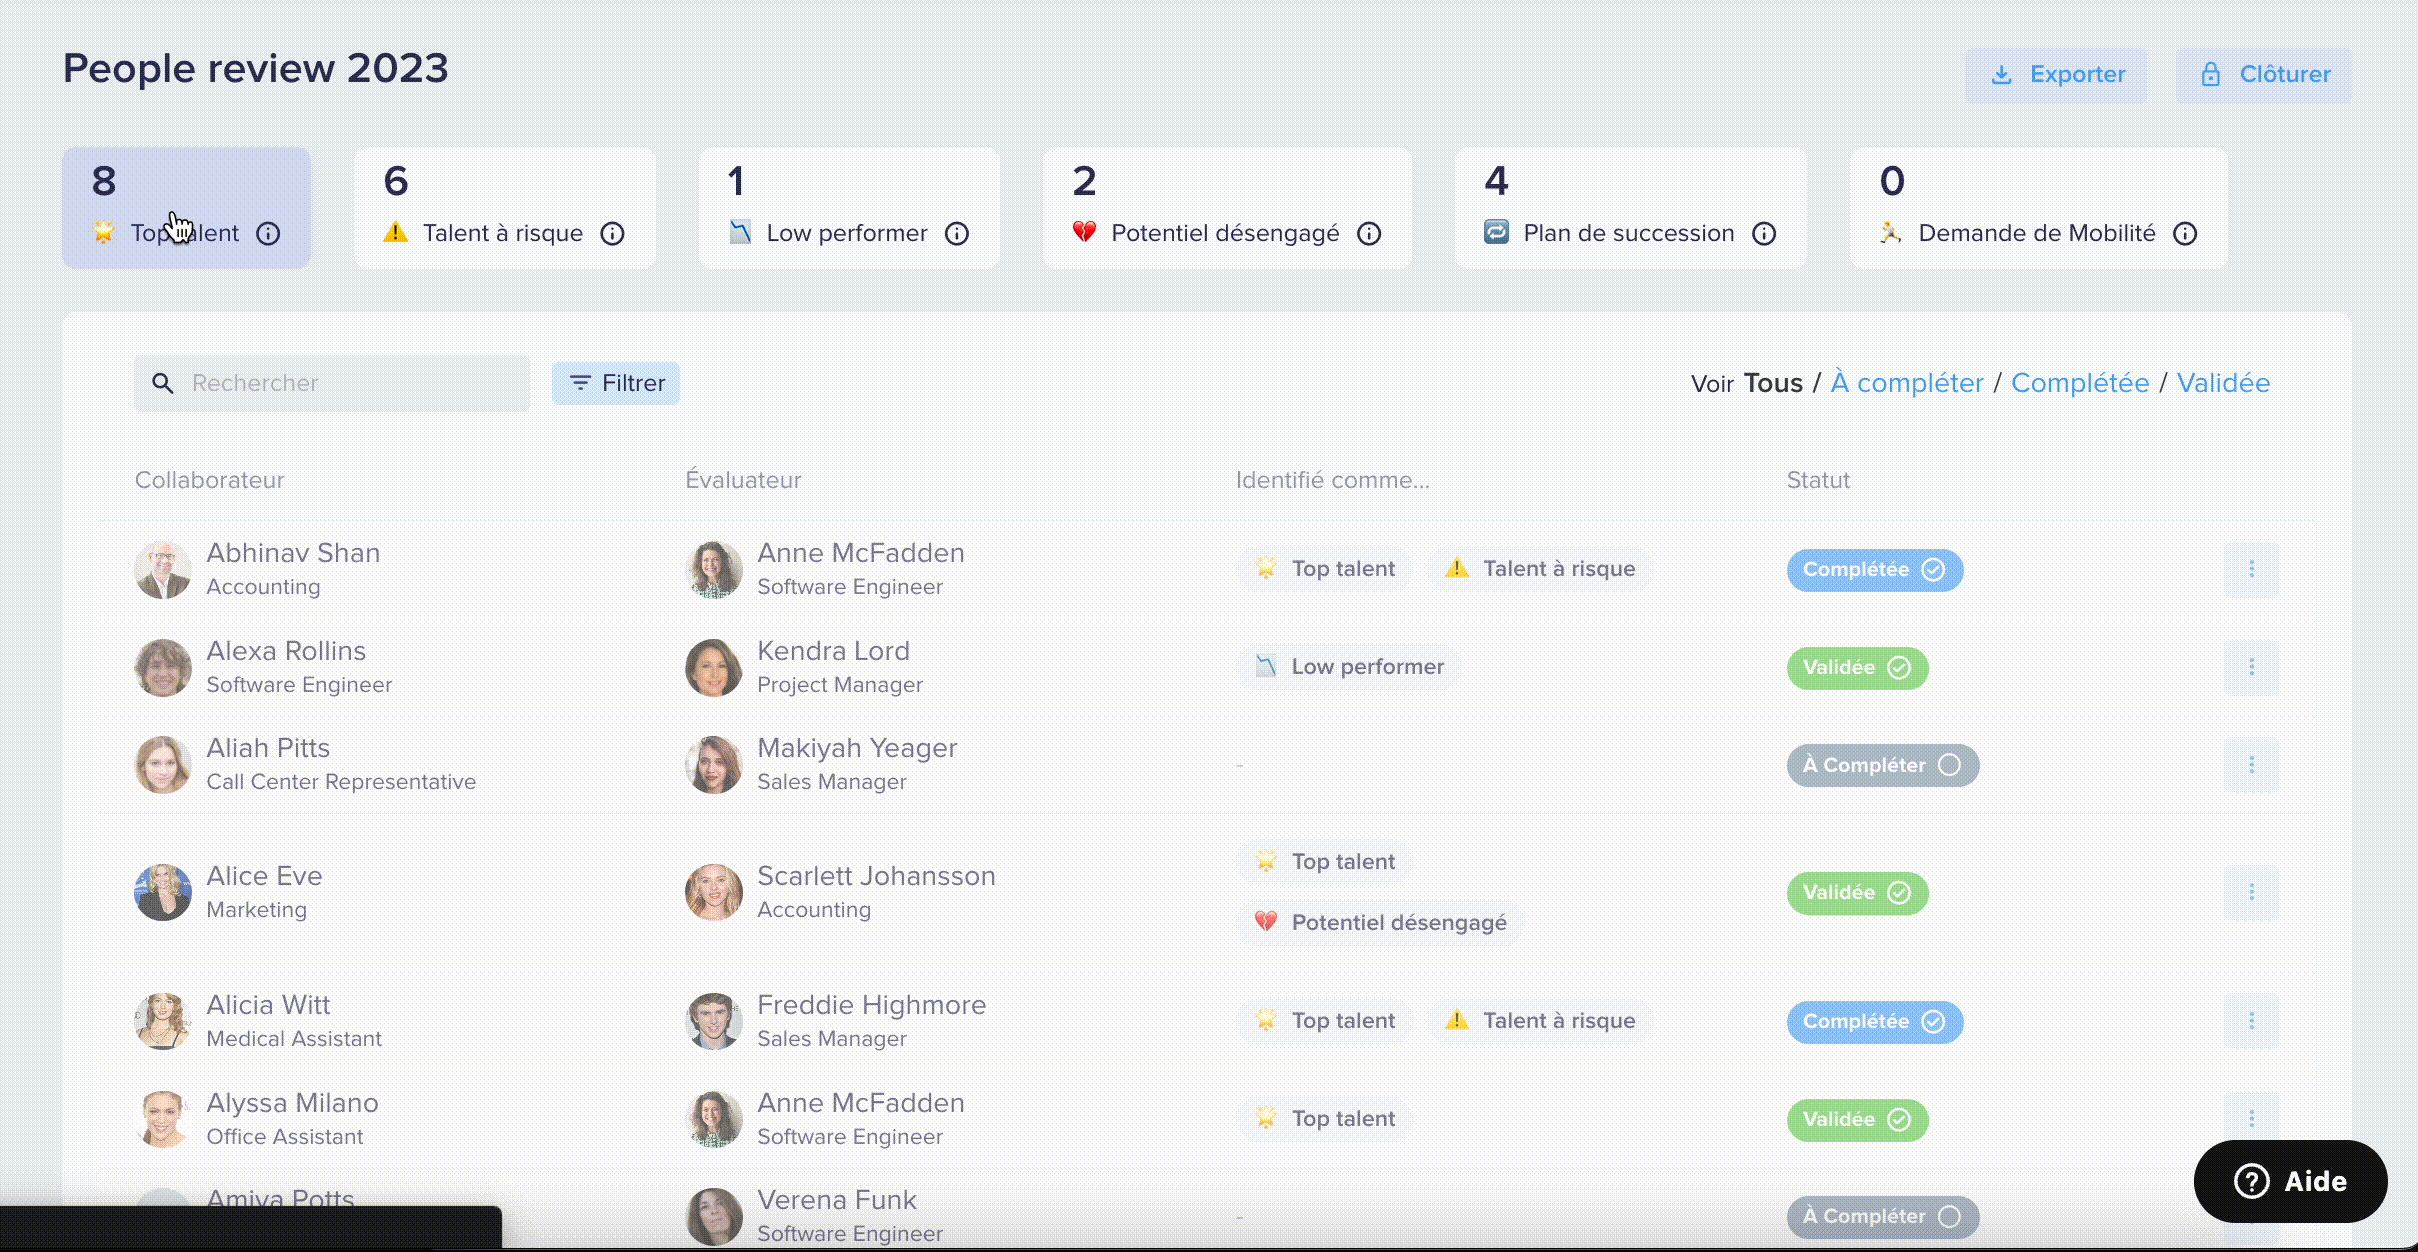Viewport: 2418px width, 1252px height.
Task: Click the Rechercher search field
Action: [332, 383]
